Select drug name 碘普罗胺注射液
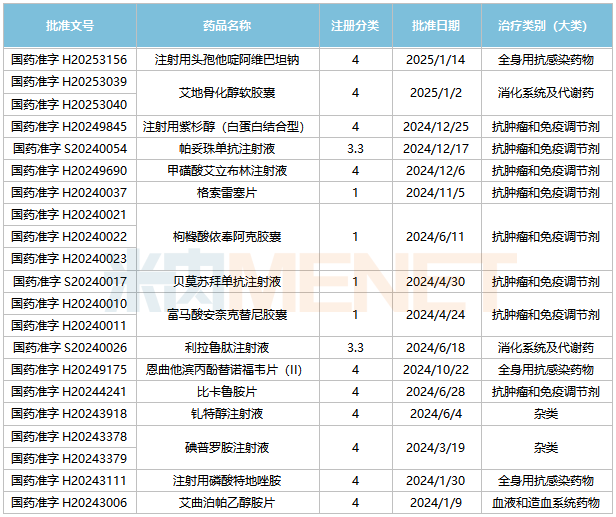 click(227, 447)
